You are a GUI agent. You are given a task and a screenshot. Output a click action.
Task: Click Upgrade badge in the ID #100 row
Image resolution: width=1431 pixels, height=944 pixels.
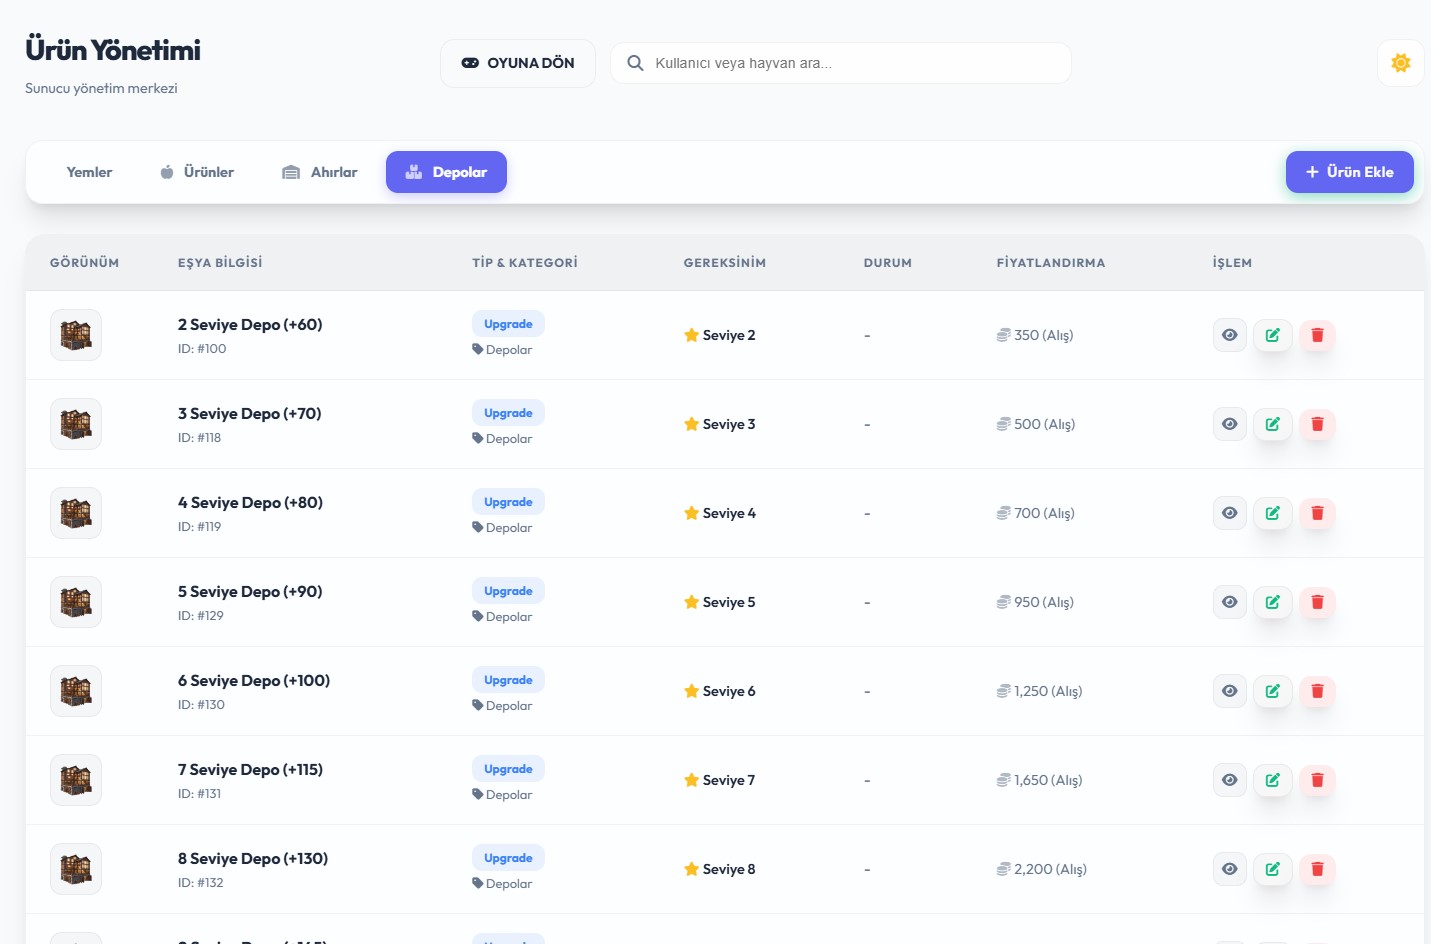coord(508,324)
